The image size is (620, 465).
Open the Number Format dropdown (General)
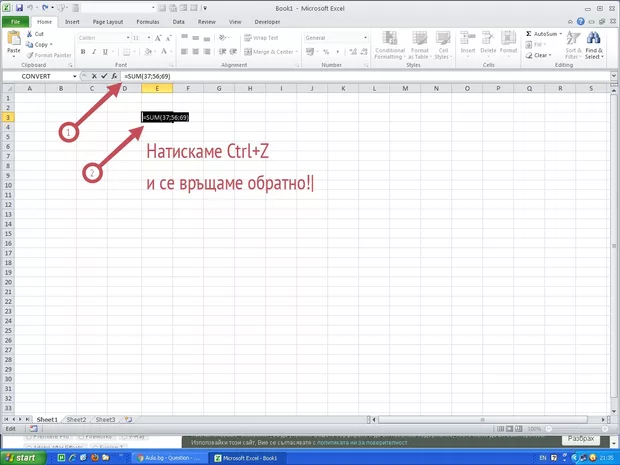point(365,38)
